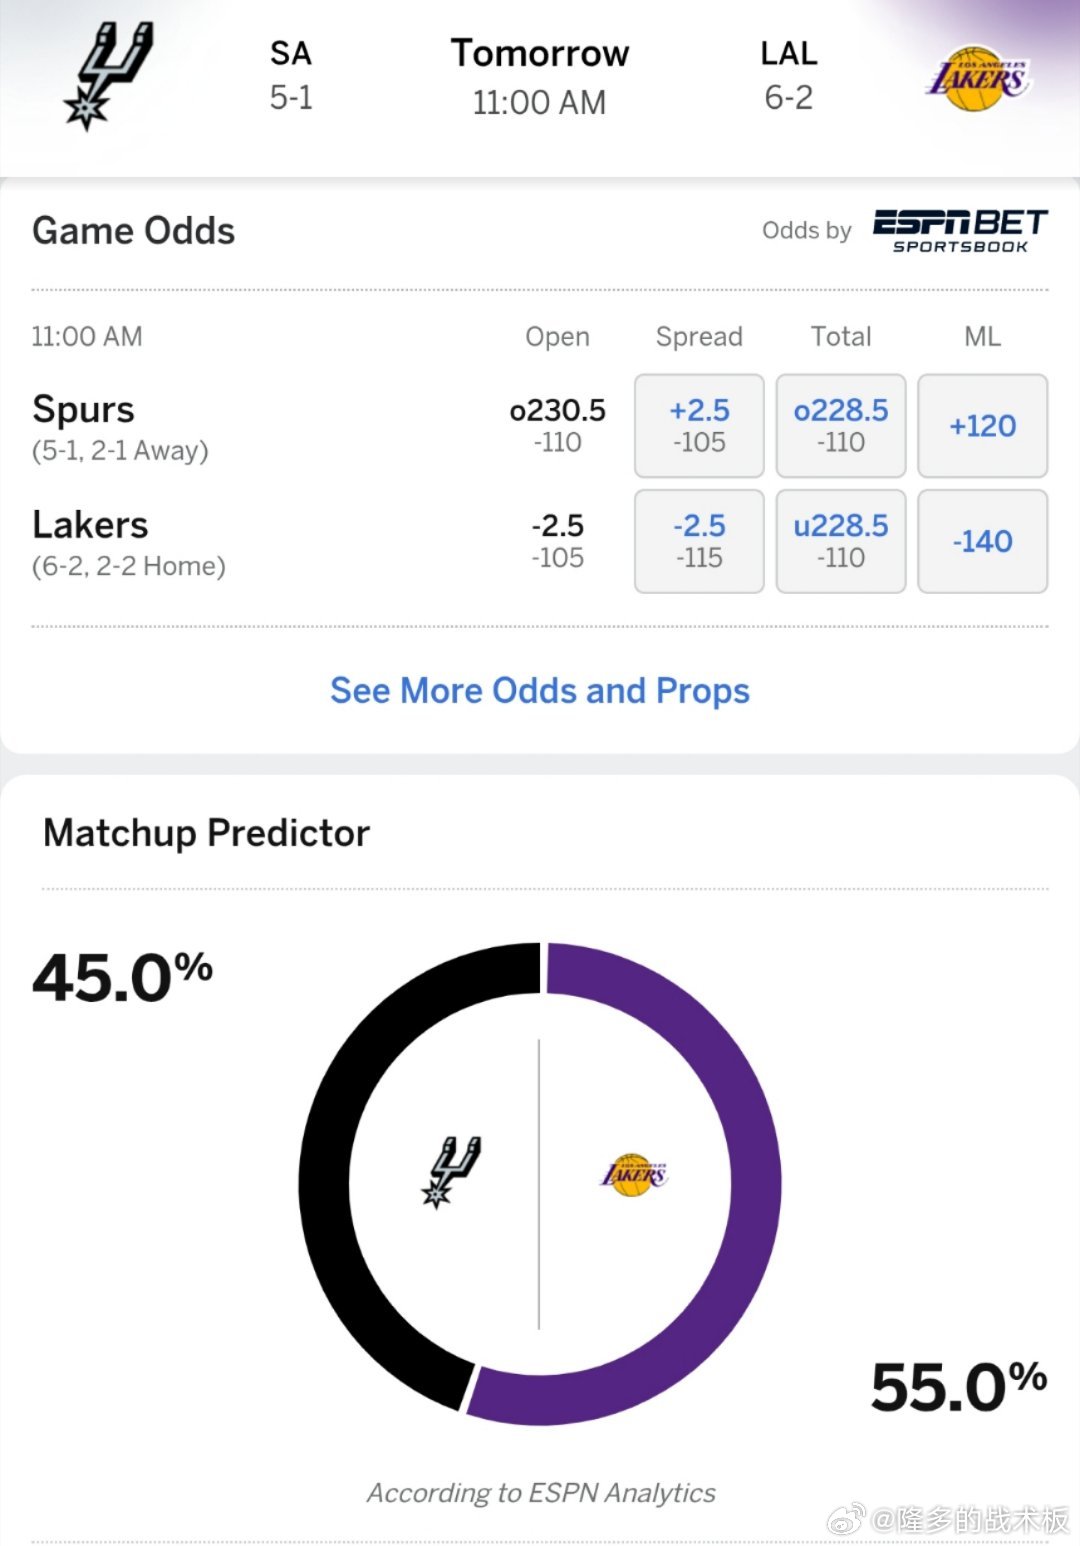Select the Spurs spread +2.5 bet
This screenshot has height=1546, width=1080.
point(699,425)
